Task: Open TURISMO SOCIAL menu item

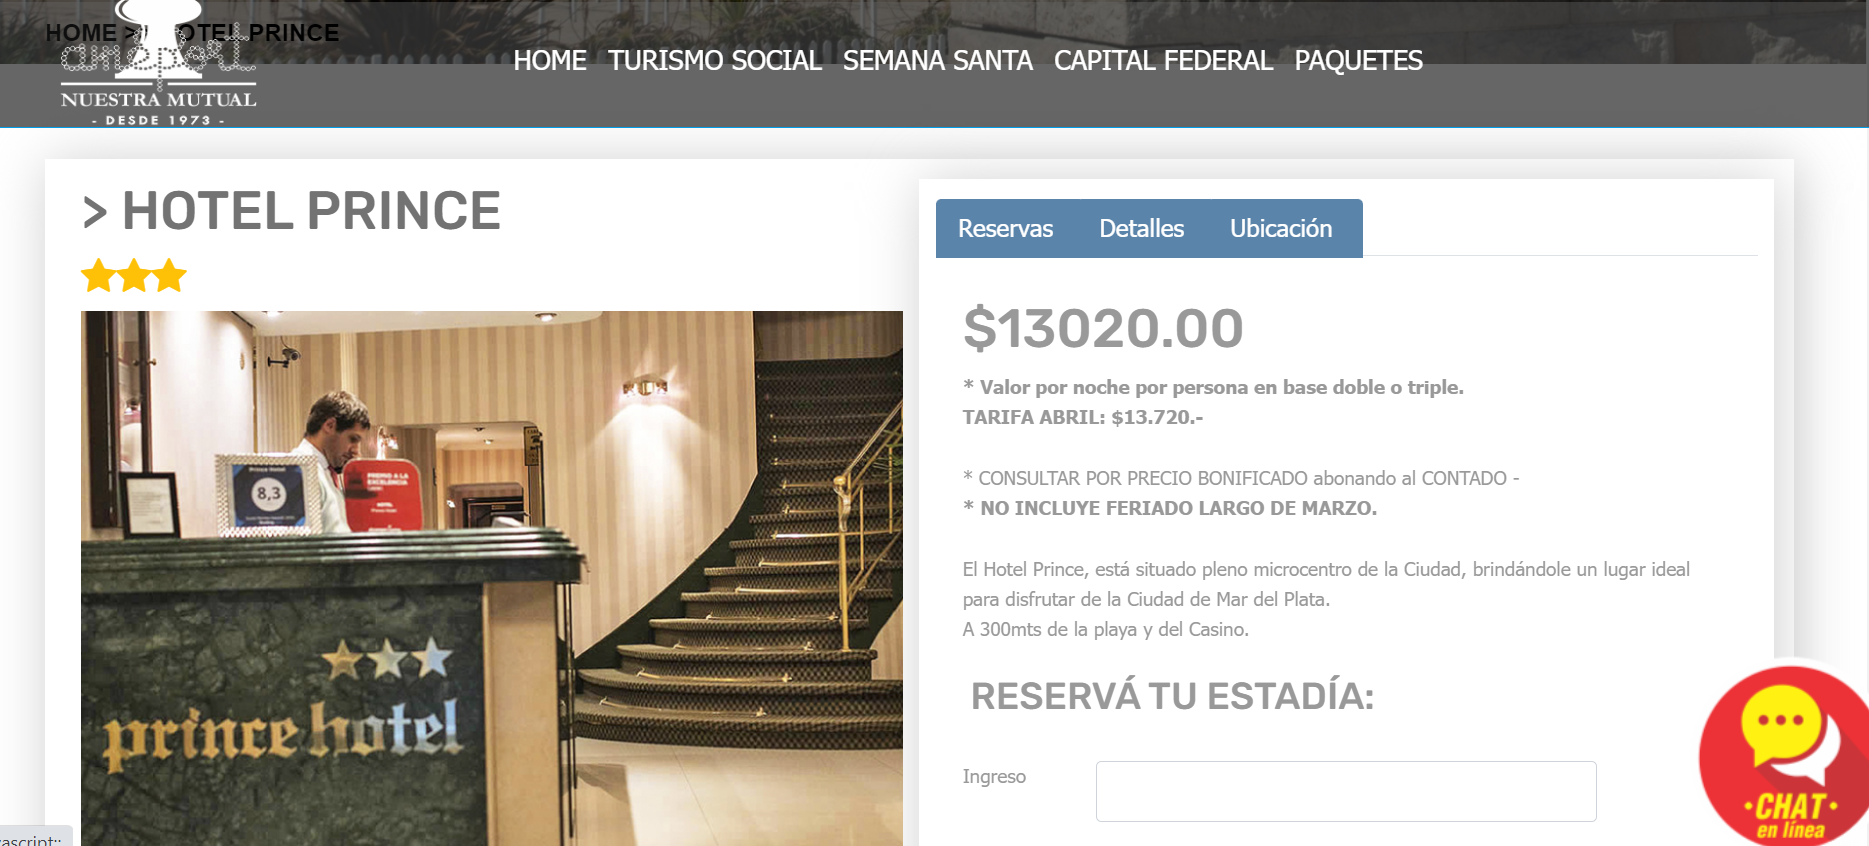Action: coord(714,61)
